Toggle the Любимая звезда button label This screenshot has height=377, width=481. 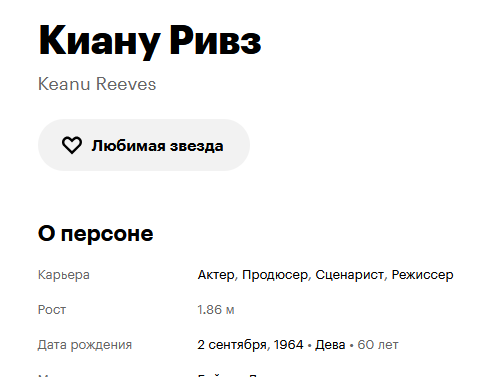[x=157, y=146]
